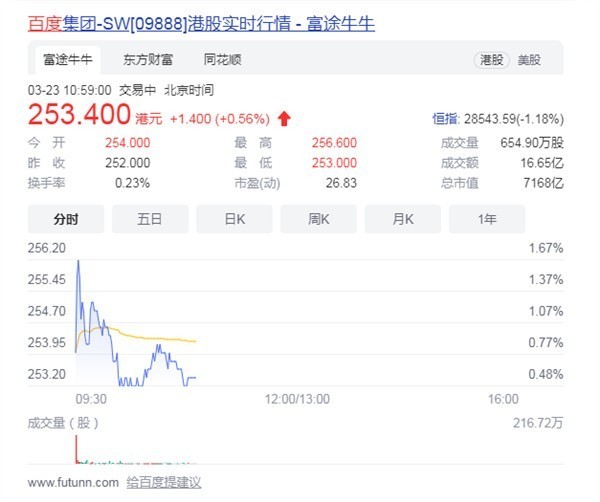Click the 恒指 index label
The image size is (600, 502).
pos(445,119)
